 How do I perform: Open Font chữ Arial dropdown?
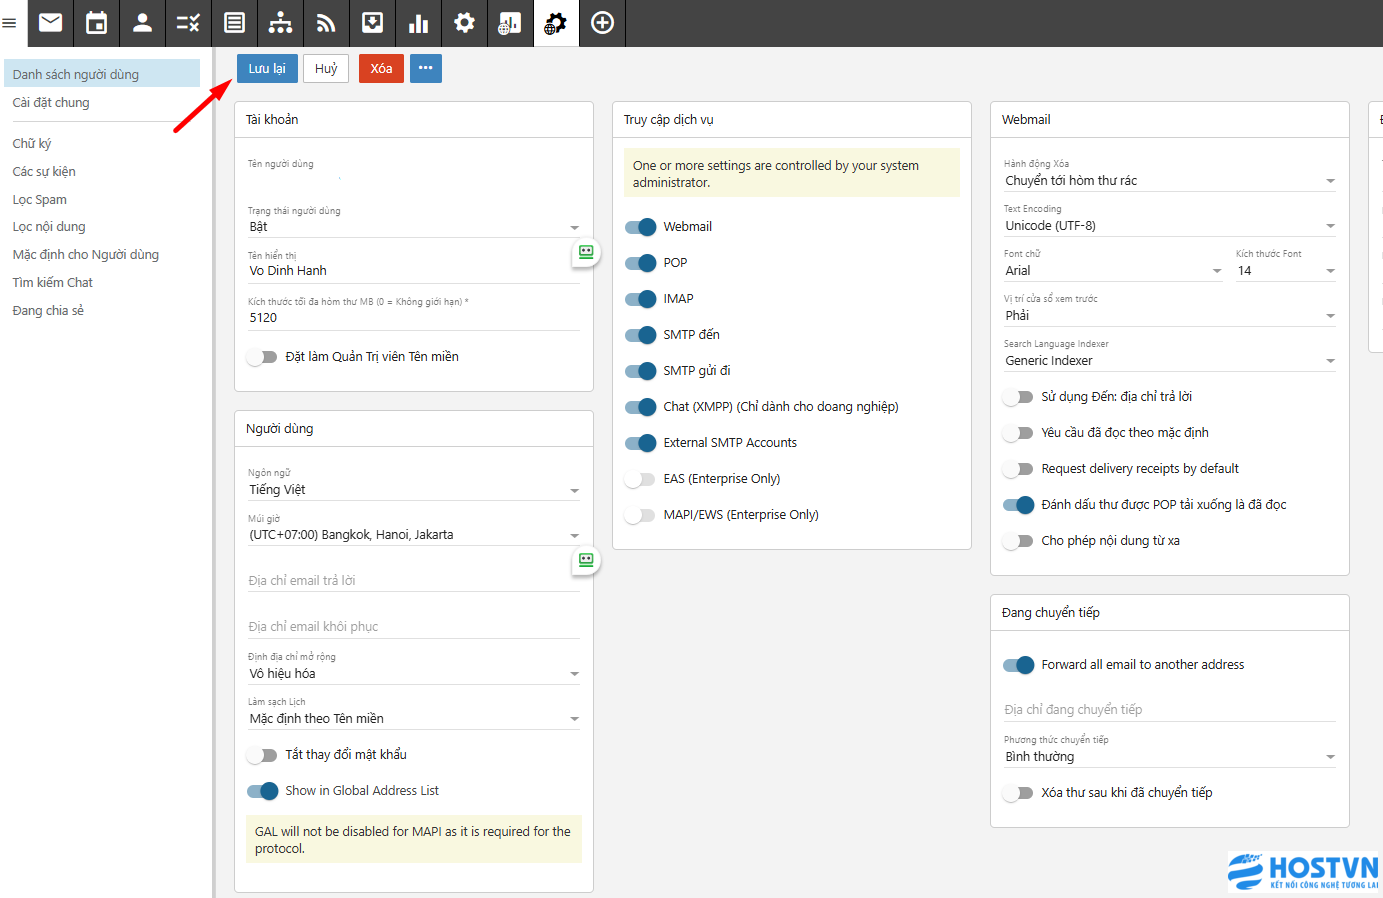pos(1113,271)
